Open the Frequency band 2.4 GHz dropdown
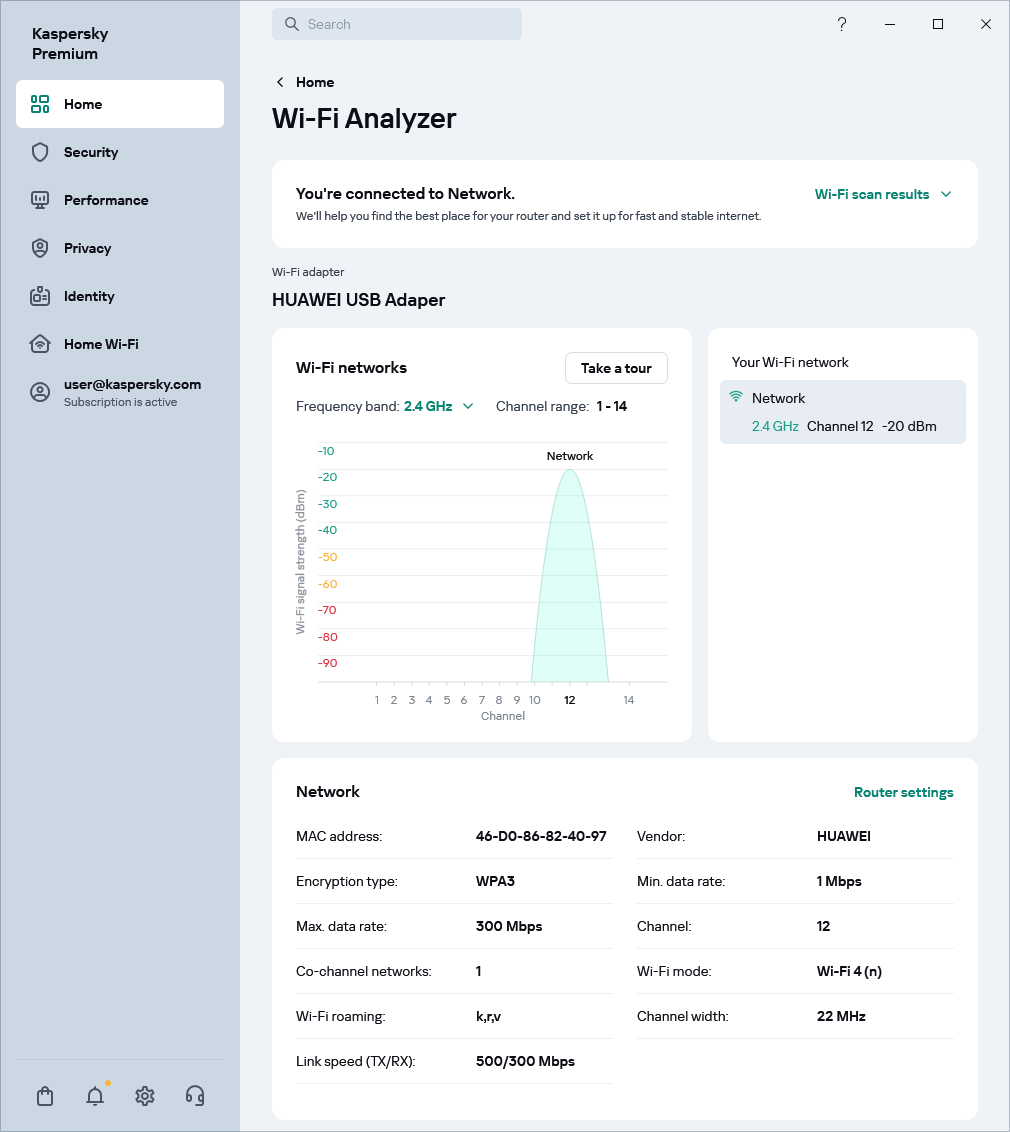This screenshot has height=1132, width=1010. tap(438, 406)
